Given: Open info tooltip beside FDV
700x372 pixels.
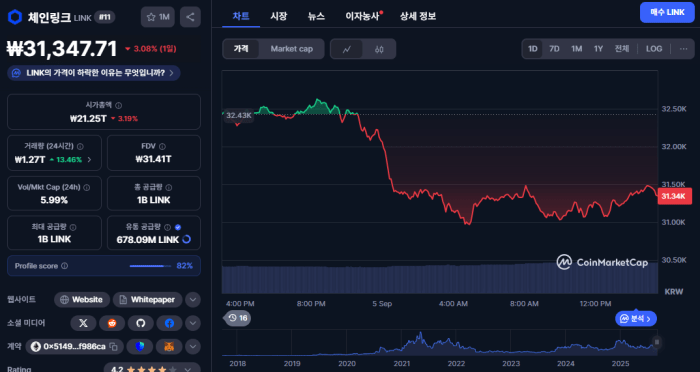Looking at the screenshot, I should (x=162, y=146).
